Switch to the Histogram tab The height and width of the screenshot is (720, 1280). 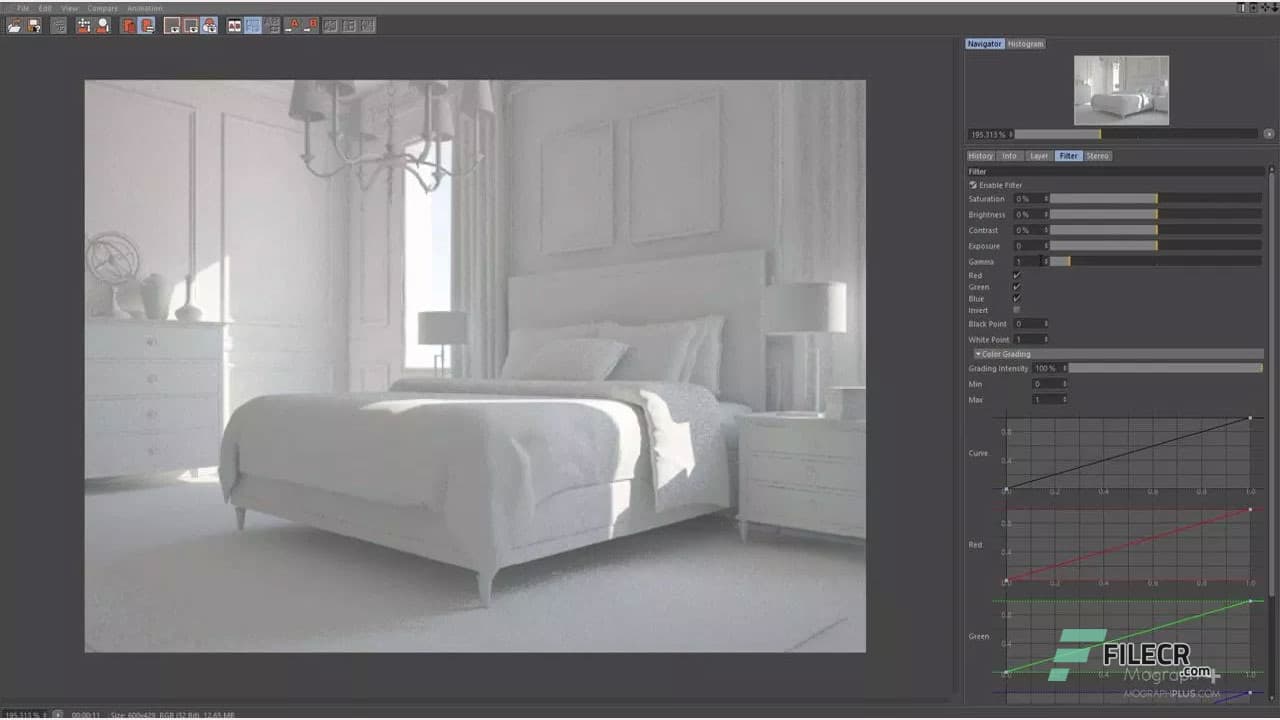(1025, 43)
